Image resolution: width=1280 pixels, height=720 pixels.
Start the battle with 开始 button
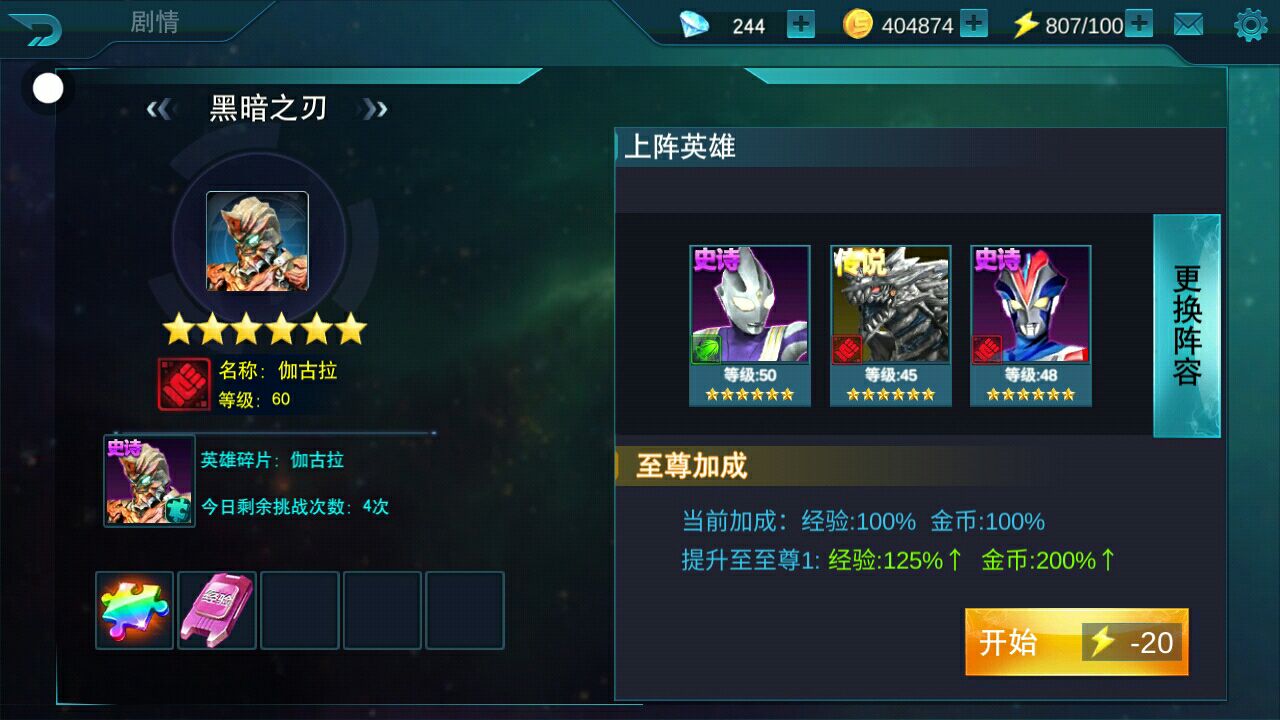pos(1077,642)
